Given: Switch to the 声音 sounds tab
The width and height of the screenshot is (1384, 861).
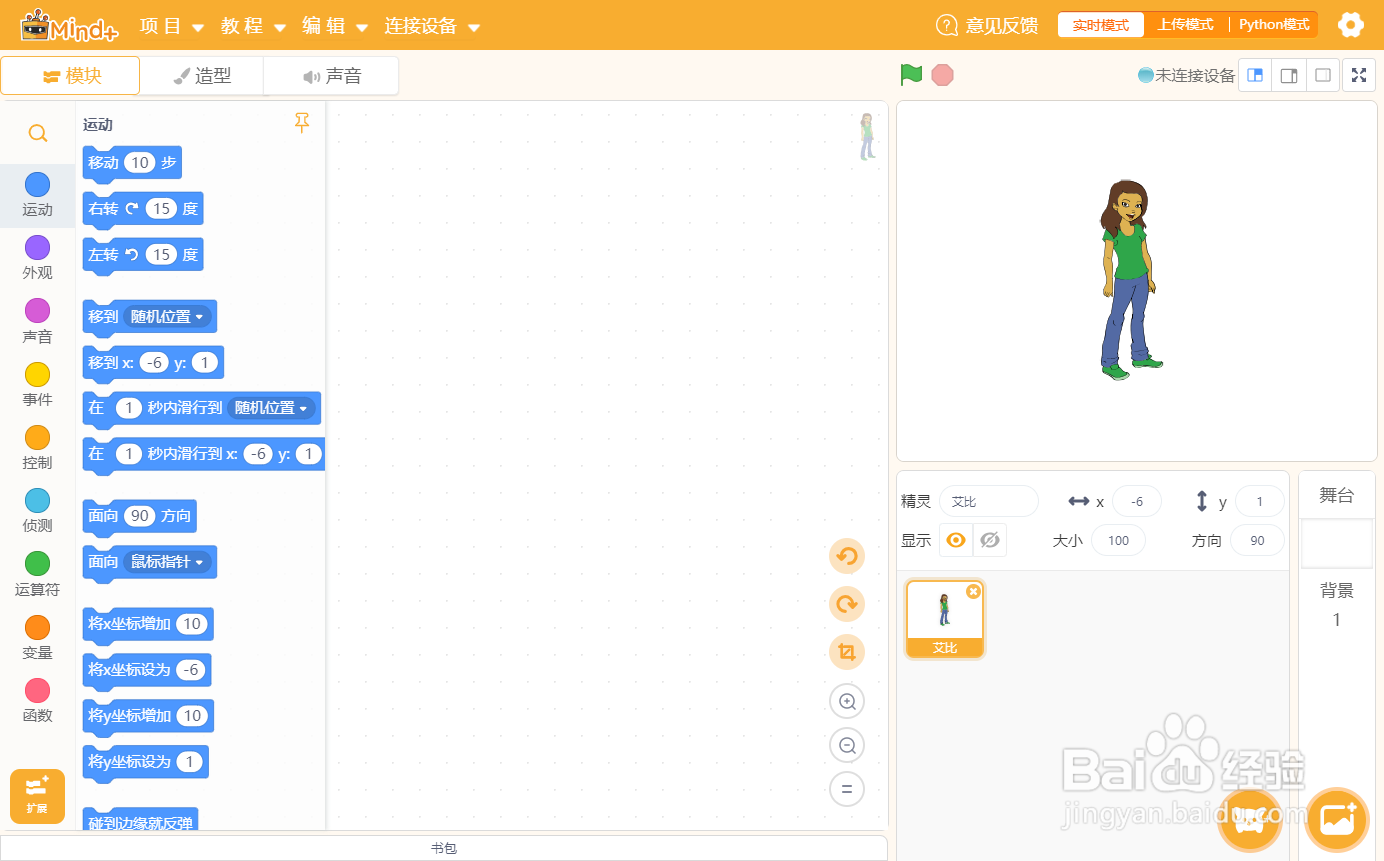Looking at the screenshot, I should 331,76.
